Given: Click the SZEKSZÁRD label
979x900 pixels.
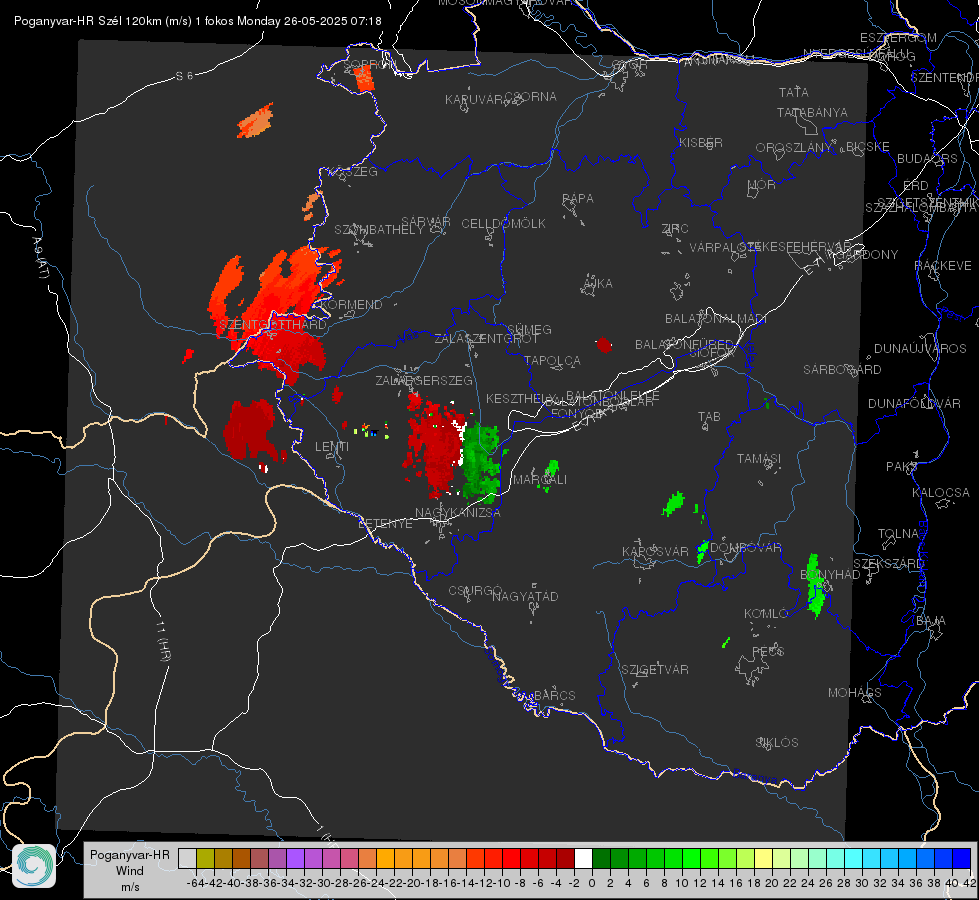Looking at the screenshot, I should [888, 564].
